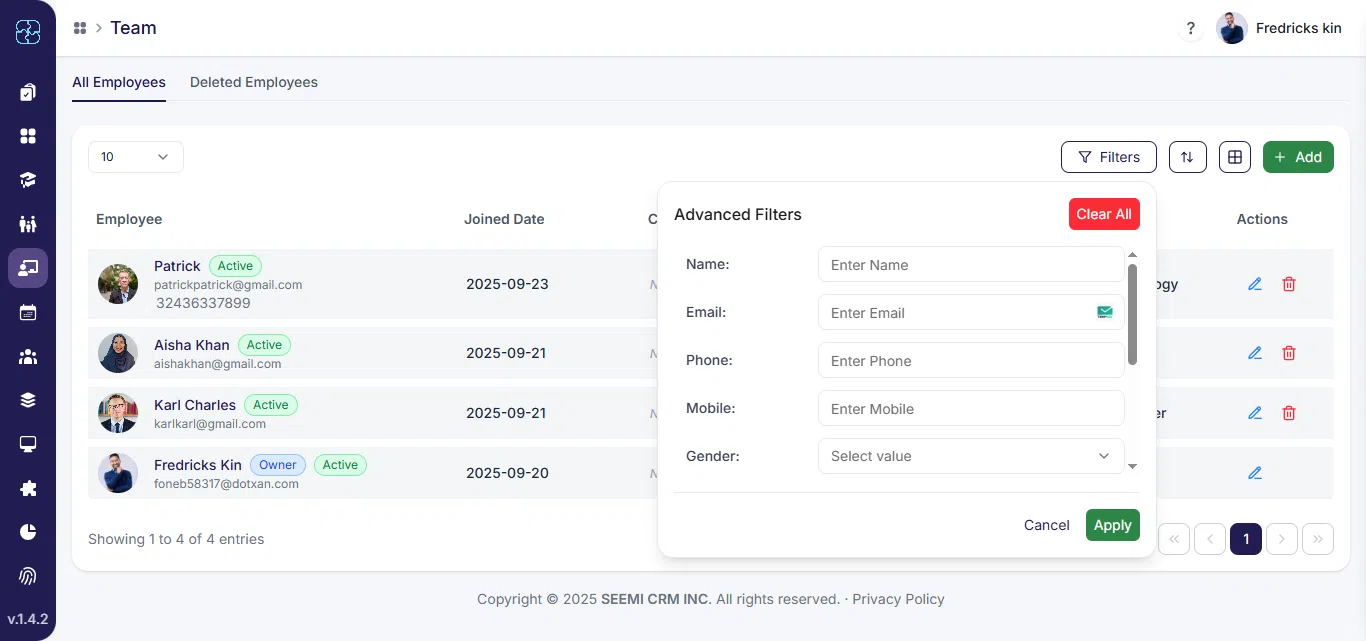
Task: Click the Enter Email input field
Action: [x=971, y=313]
